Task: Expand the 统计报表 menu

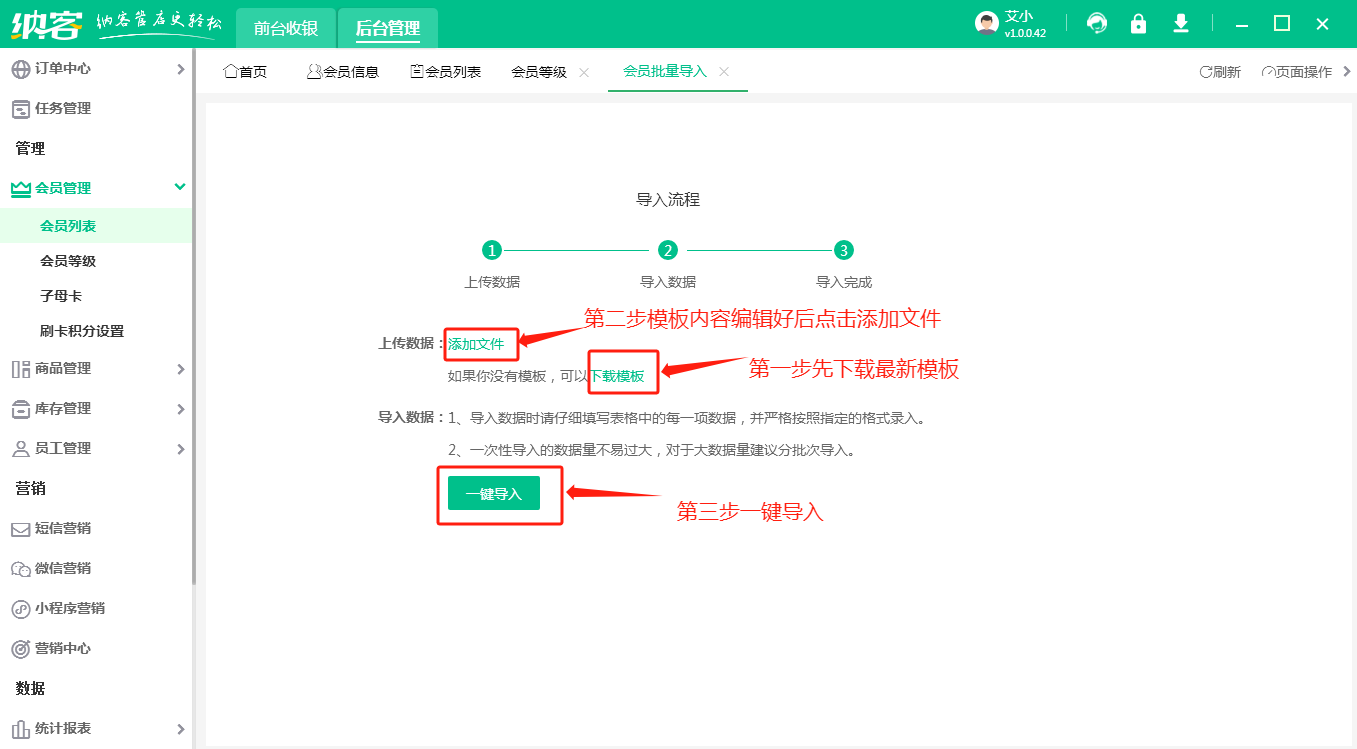Action: (x=63, y=729)
